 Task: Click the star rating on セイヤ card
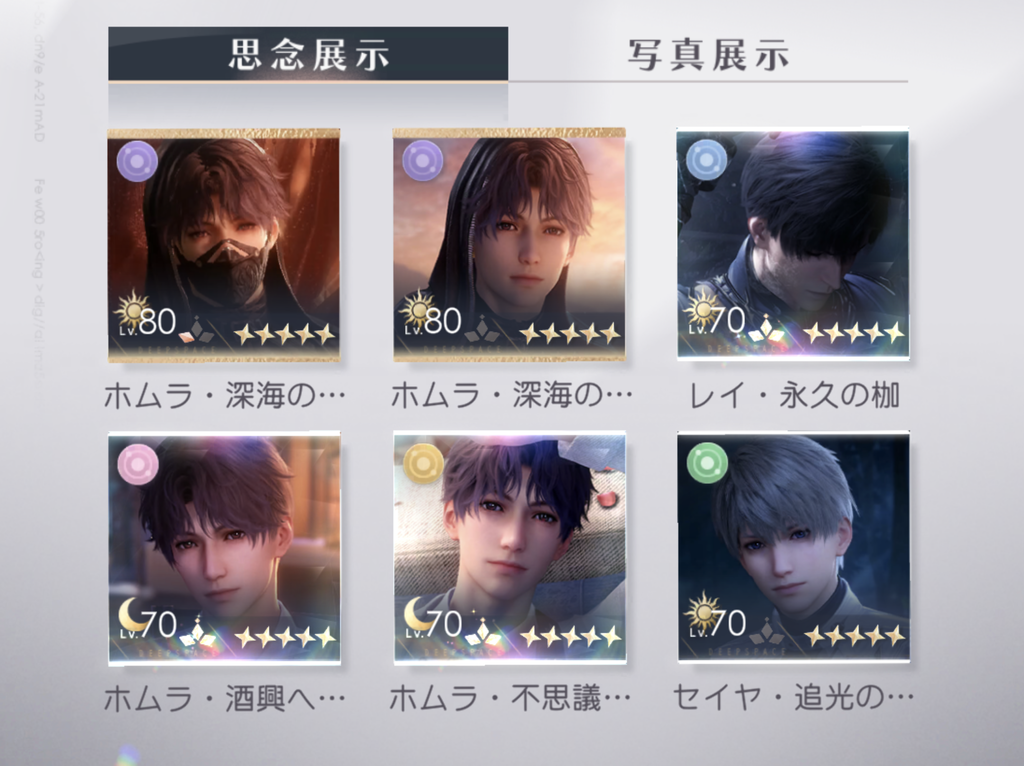(855, 635)
